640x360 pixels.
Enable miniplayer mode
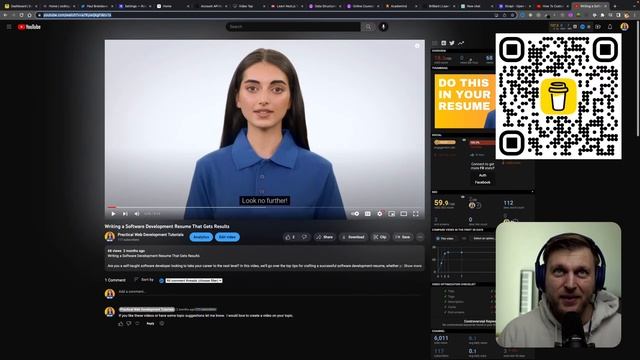pos(391,213)
